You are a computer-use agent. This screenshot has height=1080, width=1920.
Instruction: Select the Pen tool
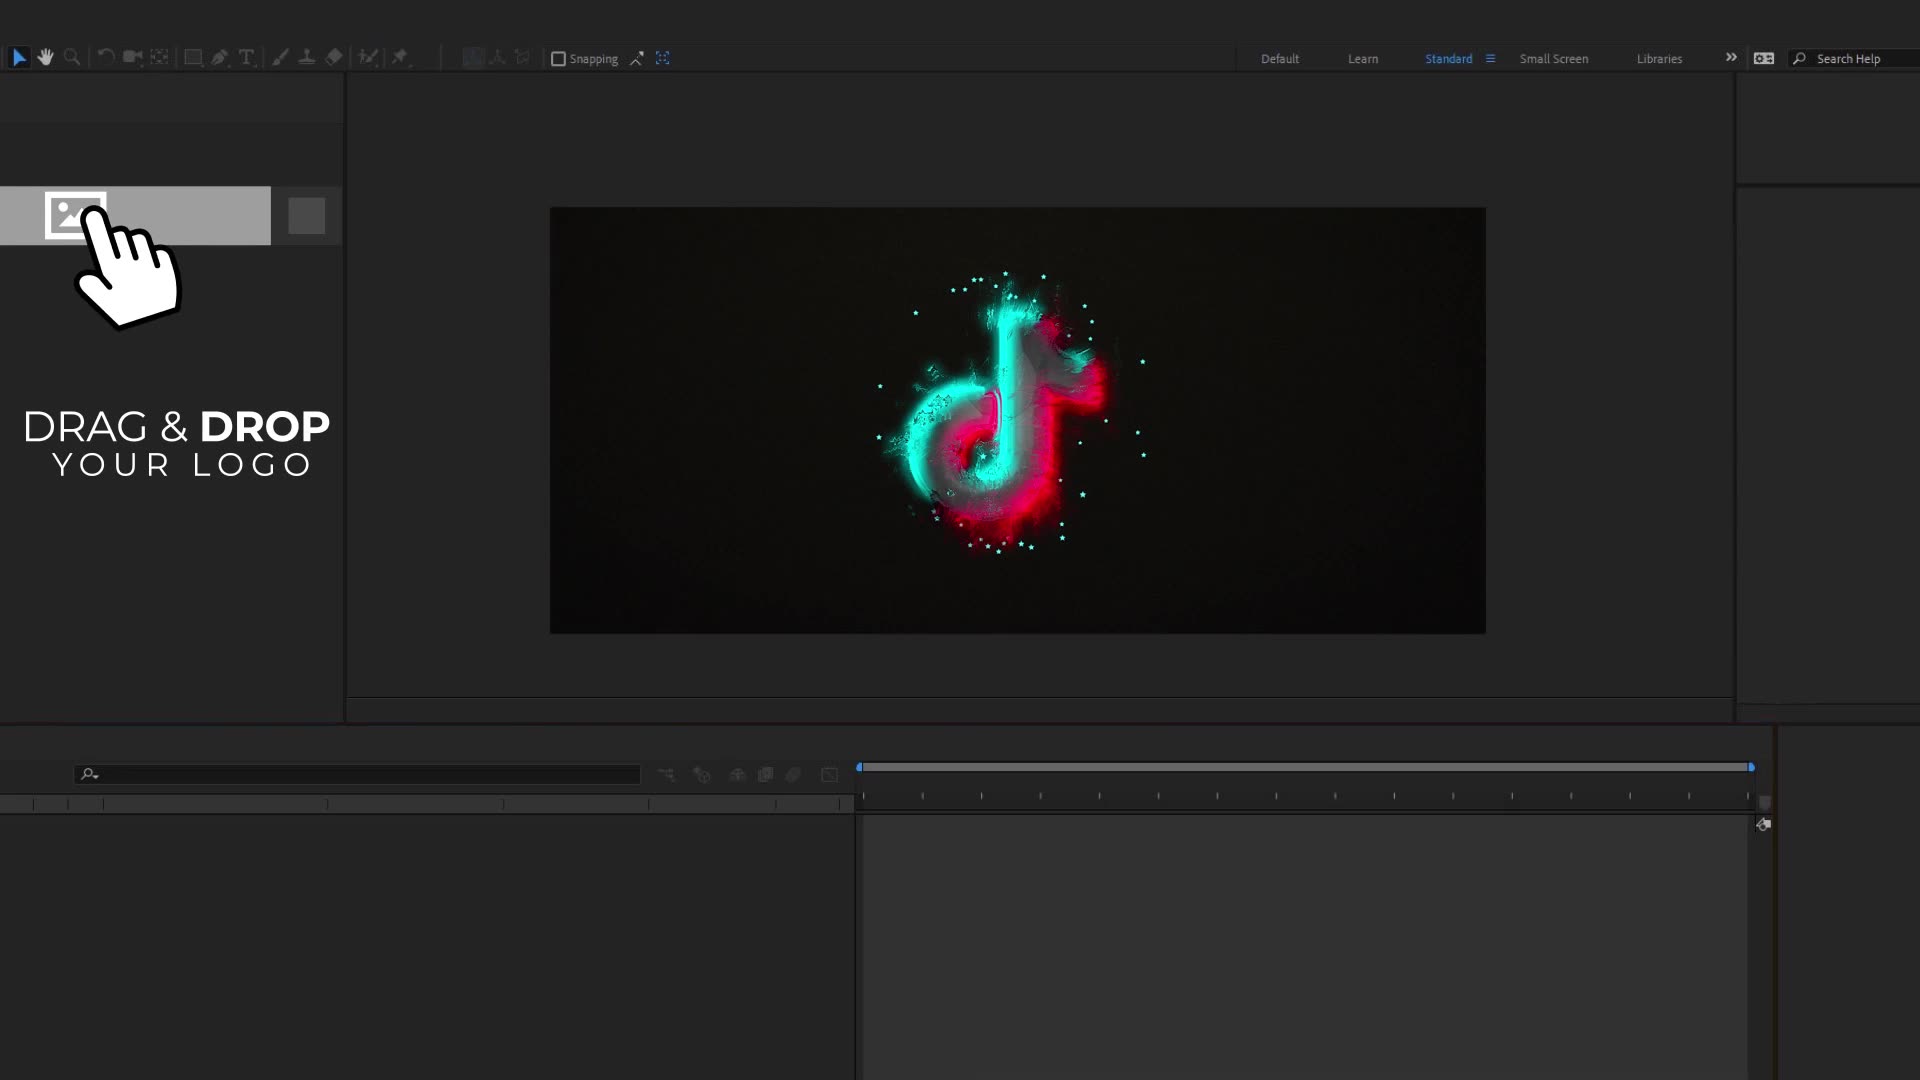pyautogui.click(x=220, y=58)
